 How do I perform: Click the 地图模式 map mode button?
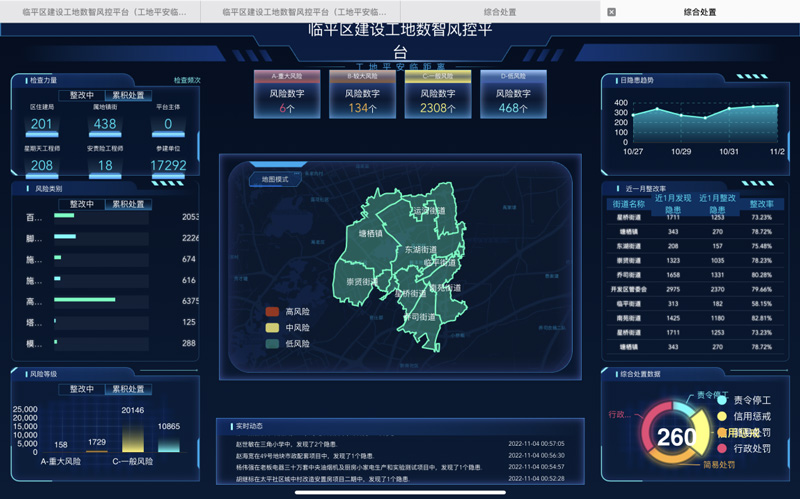point(275,179)
